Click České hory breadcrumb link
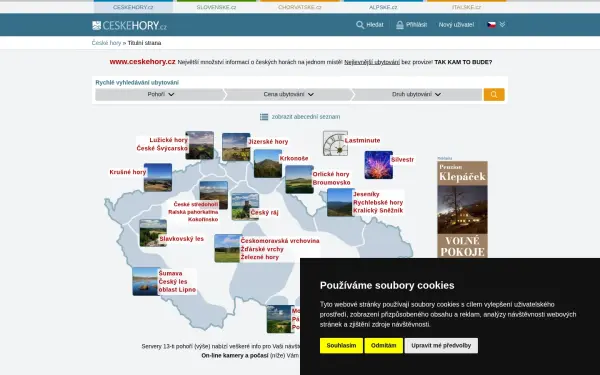600x375 pixels. pyautogui.click(x=106, y=43)
